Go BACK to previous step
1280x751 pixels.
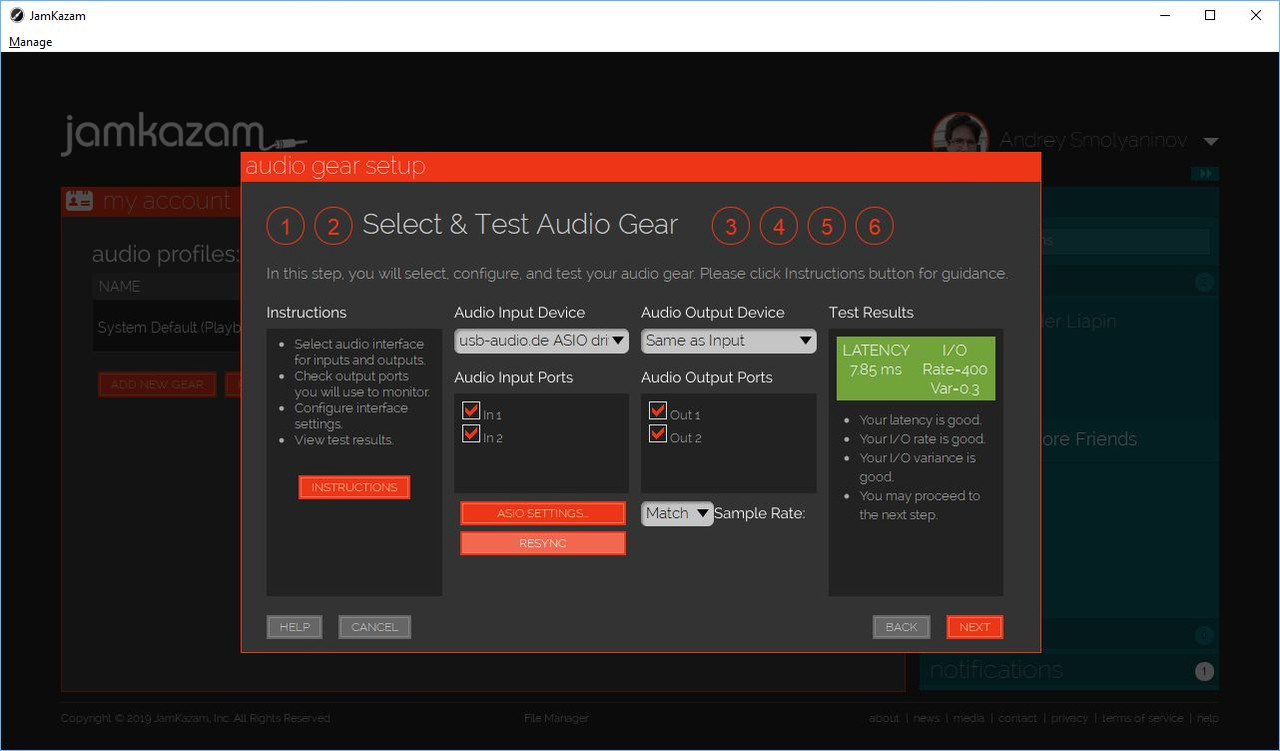click(901, 627)
